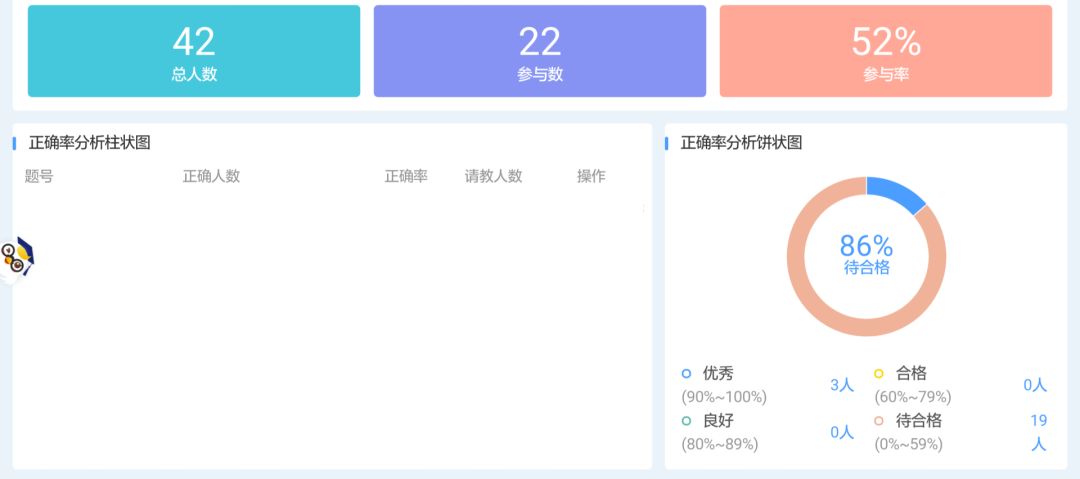Click the 3人 count for 优秀
Screen dimensions: 1080x479
[x=842, y=385]
